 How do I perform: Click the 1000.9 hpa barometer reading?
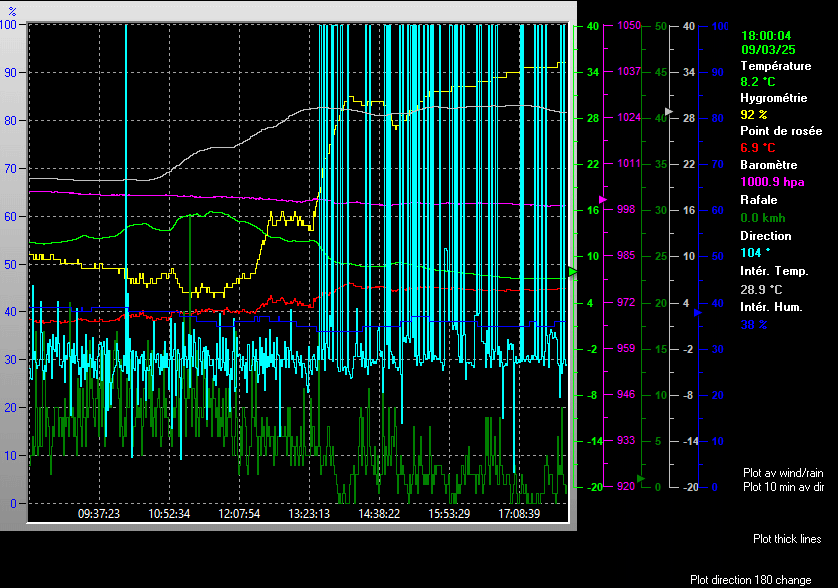(772, 182)
